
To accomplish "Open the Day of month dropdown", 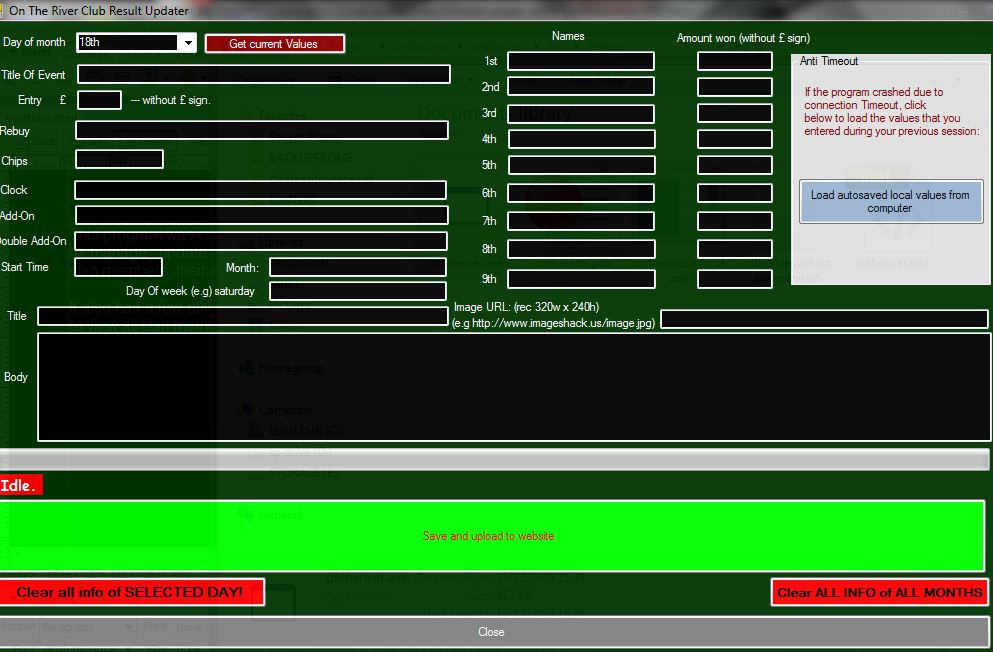I will (188, 43).
